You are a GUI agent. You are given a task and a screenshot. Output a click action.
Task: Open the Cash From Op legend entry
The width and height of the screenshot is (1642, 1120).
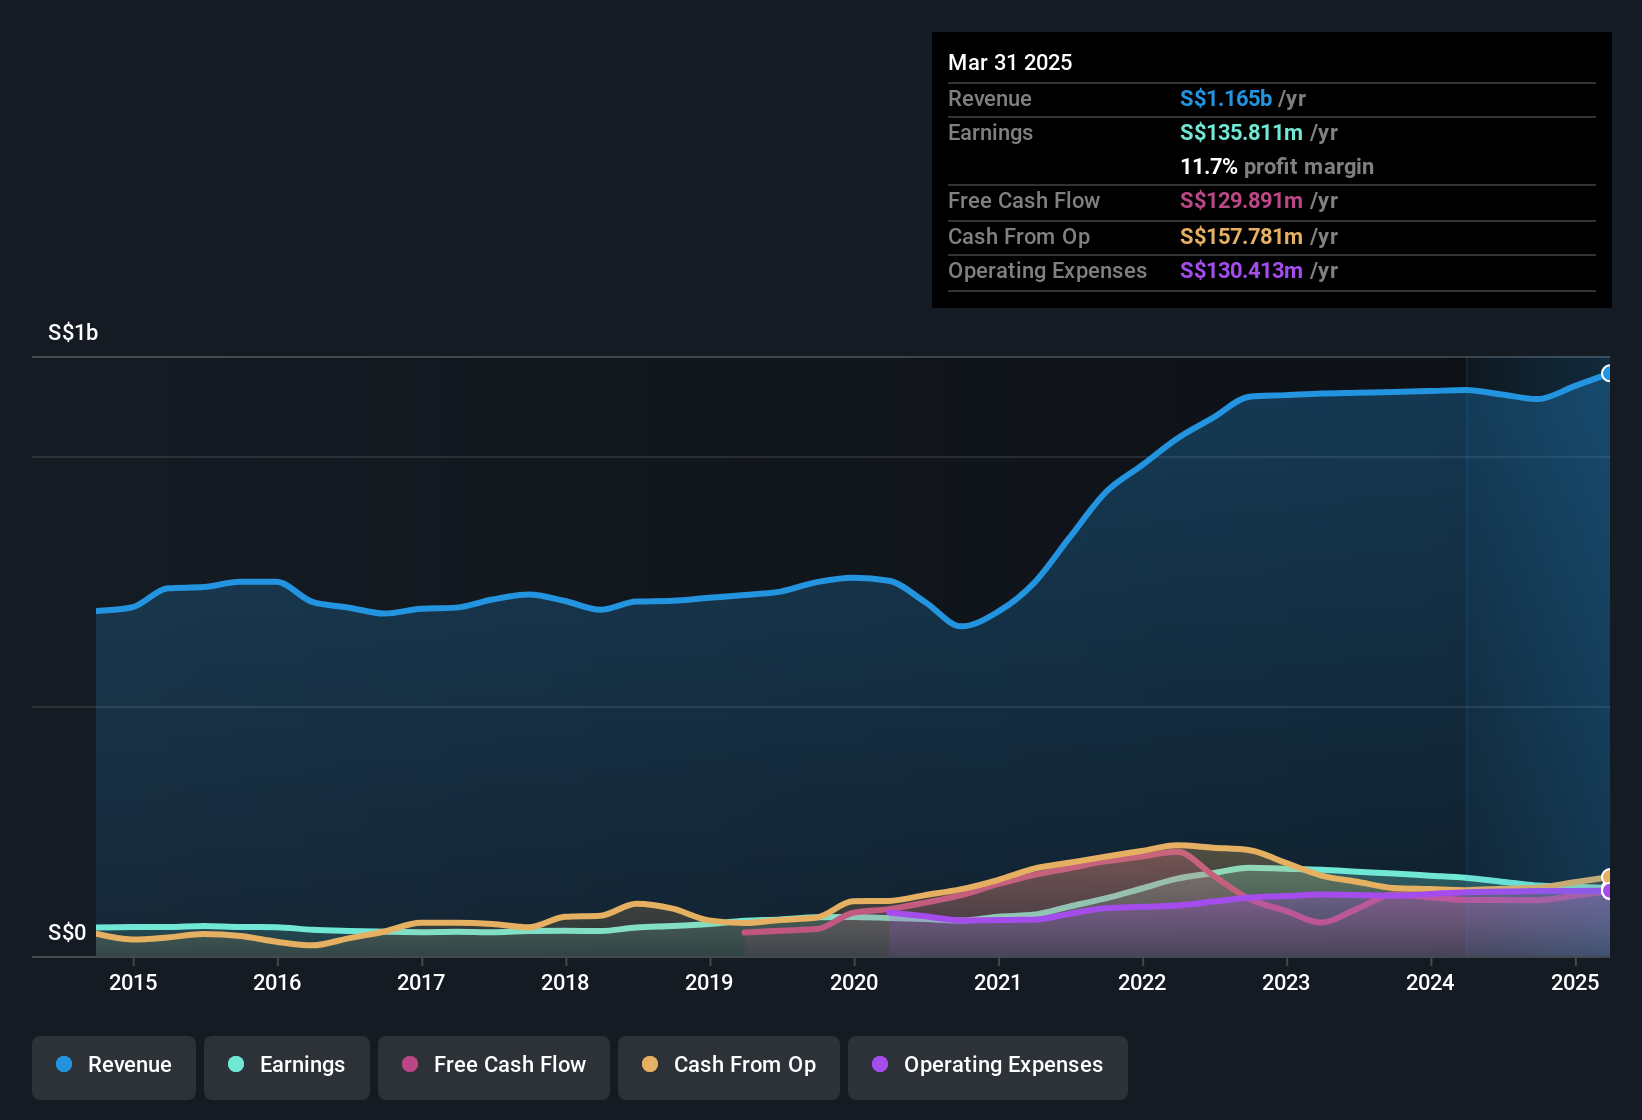[728, 1067]
